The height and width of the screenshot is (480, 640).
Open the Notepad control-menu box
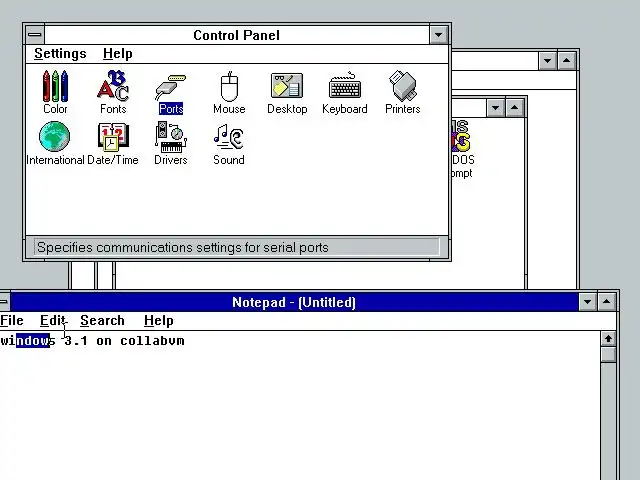click(4, 302)
